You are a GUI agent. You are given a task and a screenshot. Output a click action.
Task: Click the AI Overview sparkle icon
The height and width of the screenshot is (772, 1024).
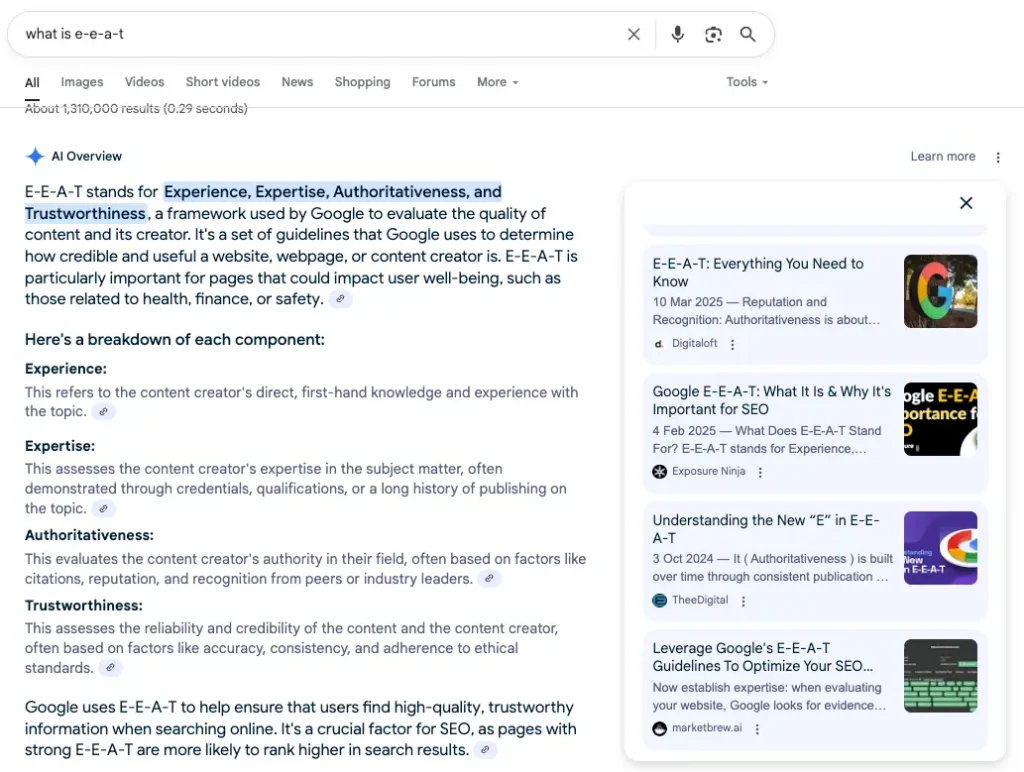[35, 156]
